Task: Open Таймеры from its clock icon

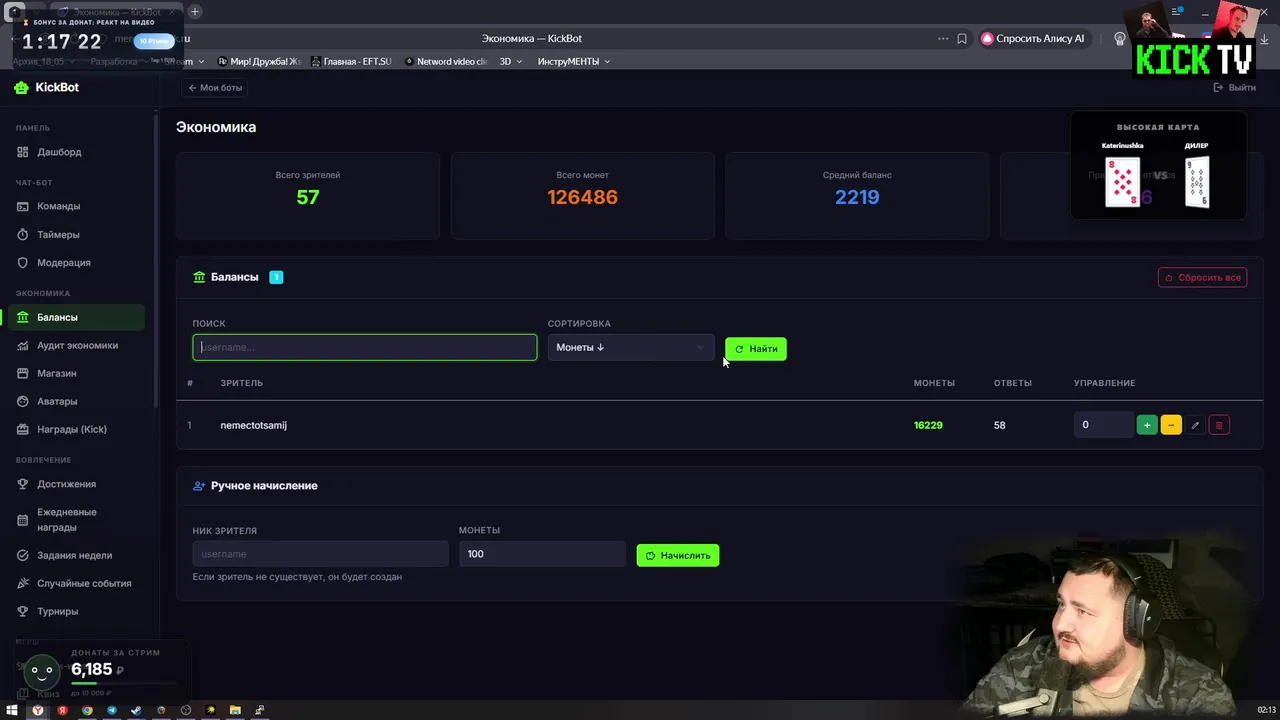Action: (23, 234)
